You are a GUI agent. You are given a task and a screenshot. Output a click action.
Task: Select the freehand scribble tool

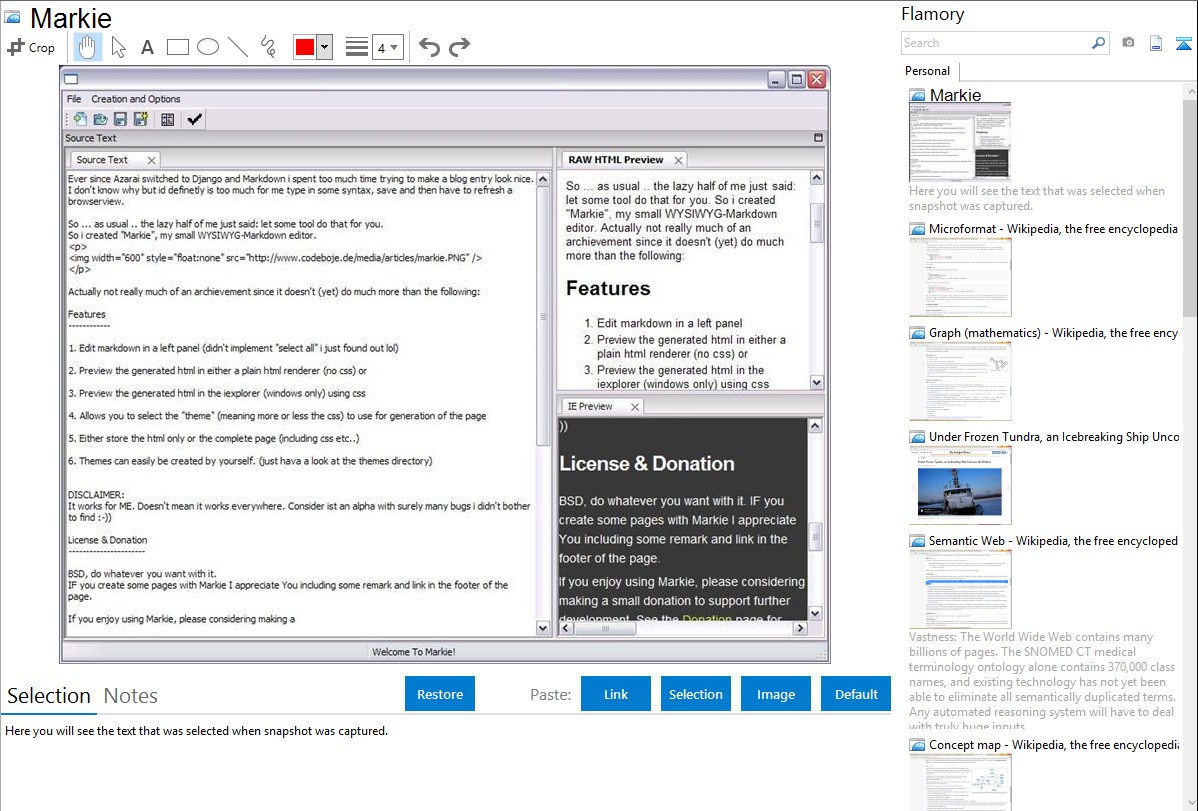click(268, 47)
